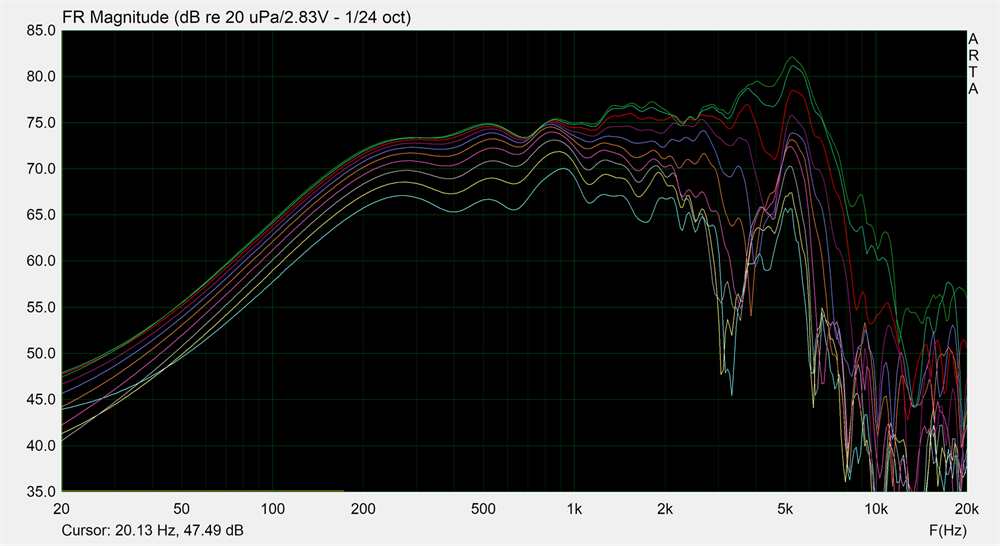Click the 200 Hz frequency axis label
1000x546 pixels.
point(364,509)
